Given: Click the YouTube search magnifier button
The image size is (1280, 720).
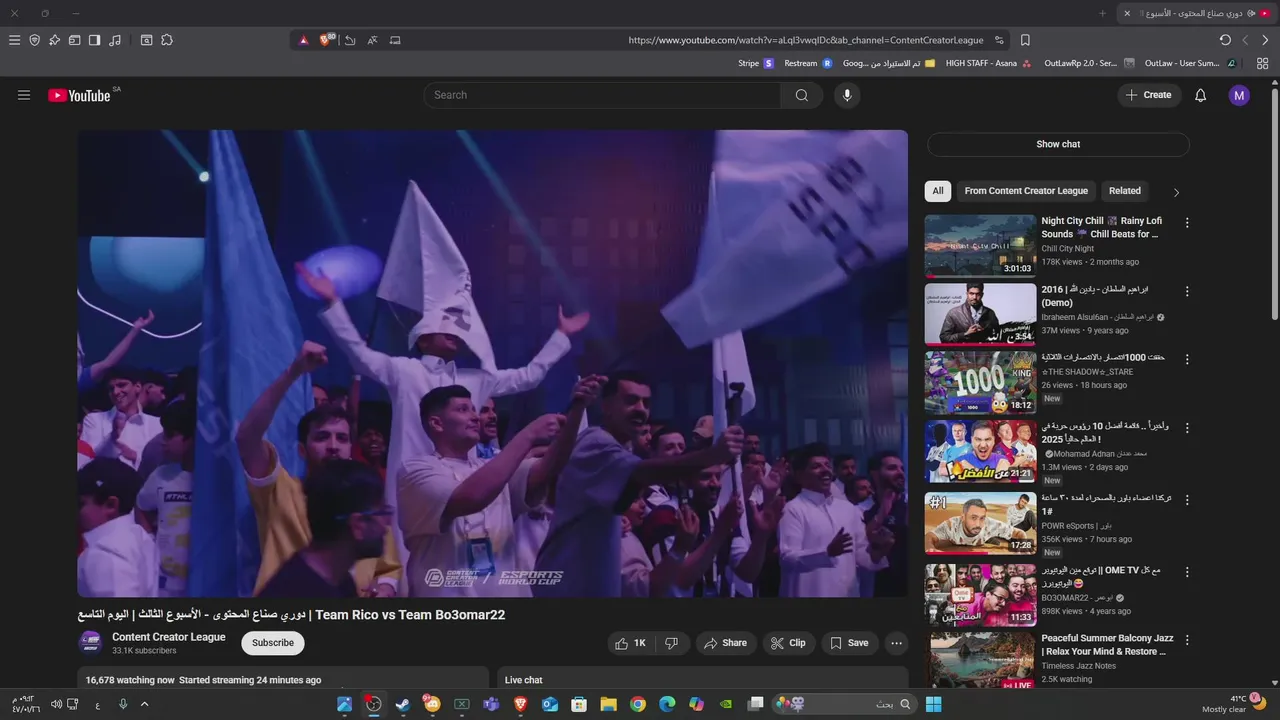Looking at the screenshot, I should point(802,95).
